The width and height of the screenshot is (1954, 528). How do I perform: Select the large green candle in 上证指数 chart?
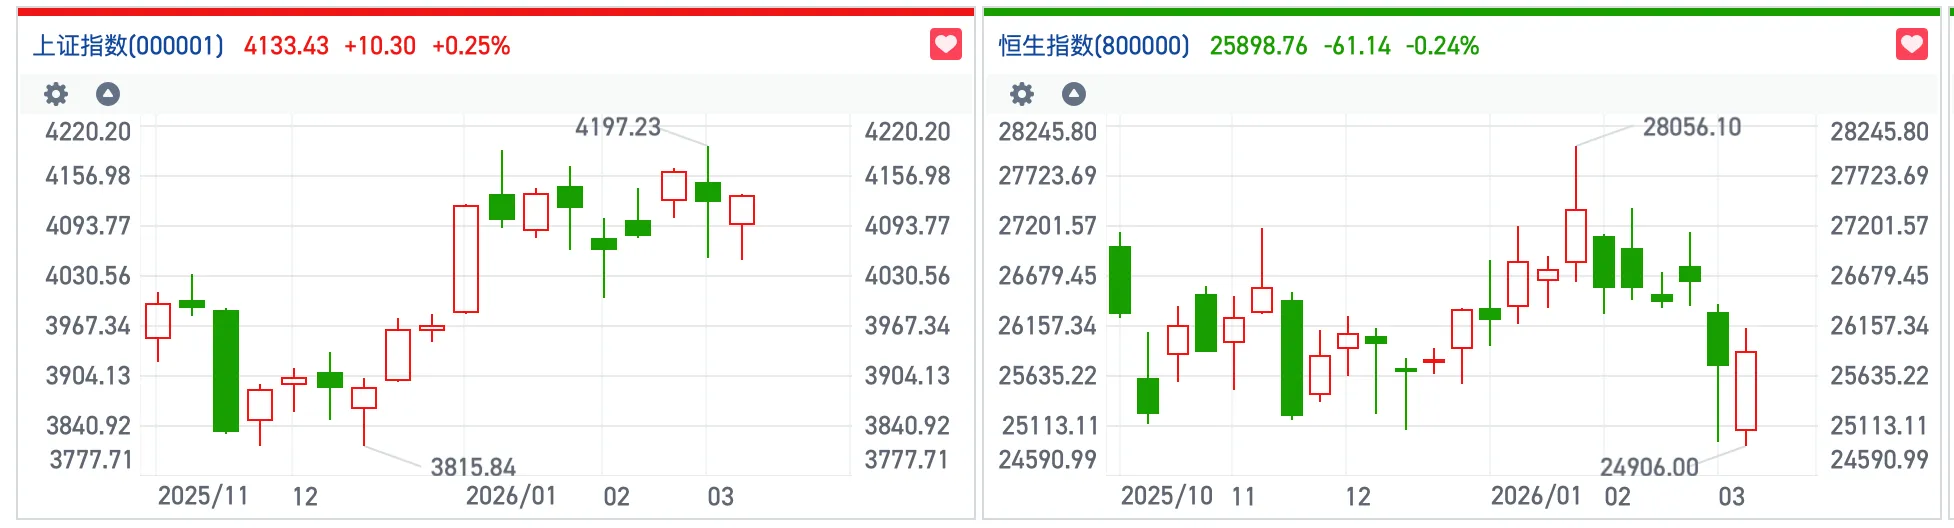pyautogui.click(x=226, y=371)
